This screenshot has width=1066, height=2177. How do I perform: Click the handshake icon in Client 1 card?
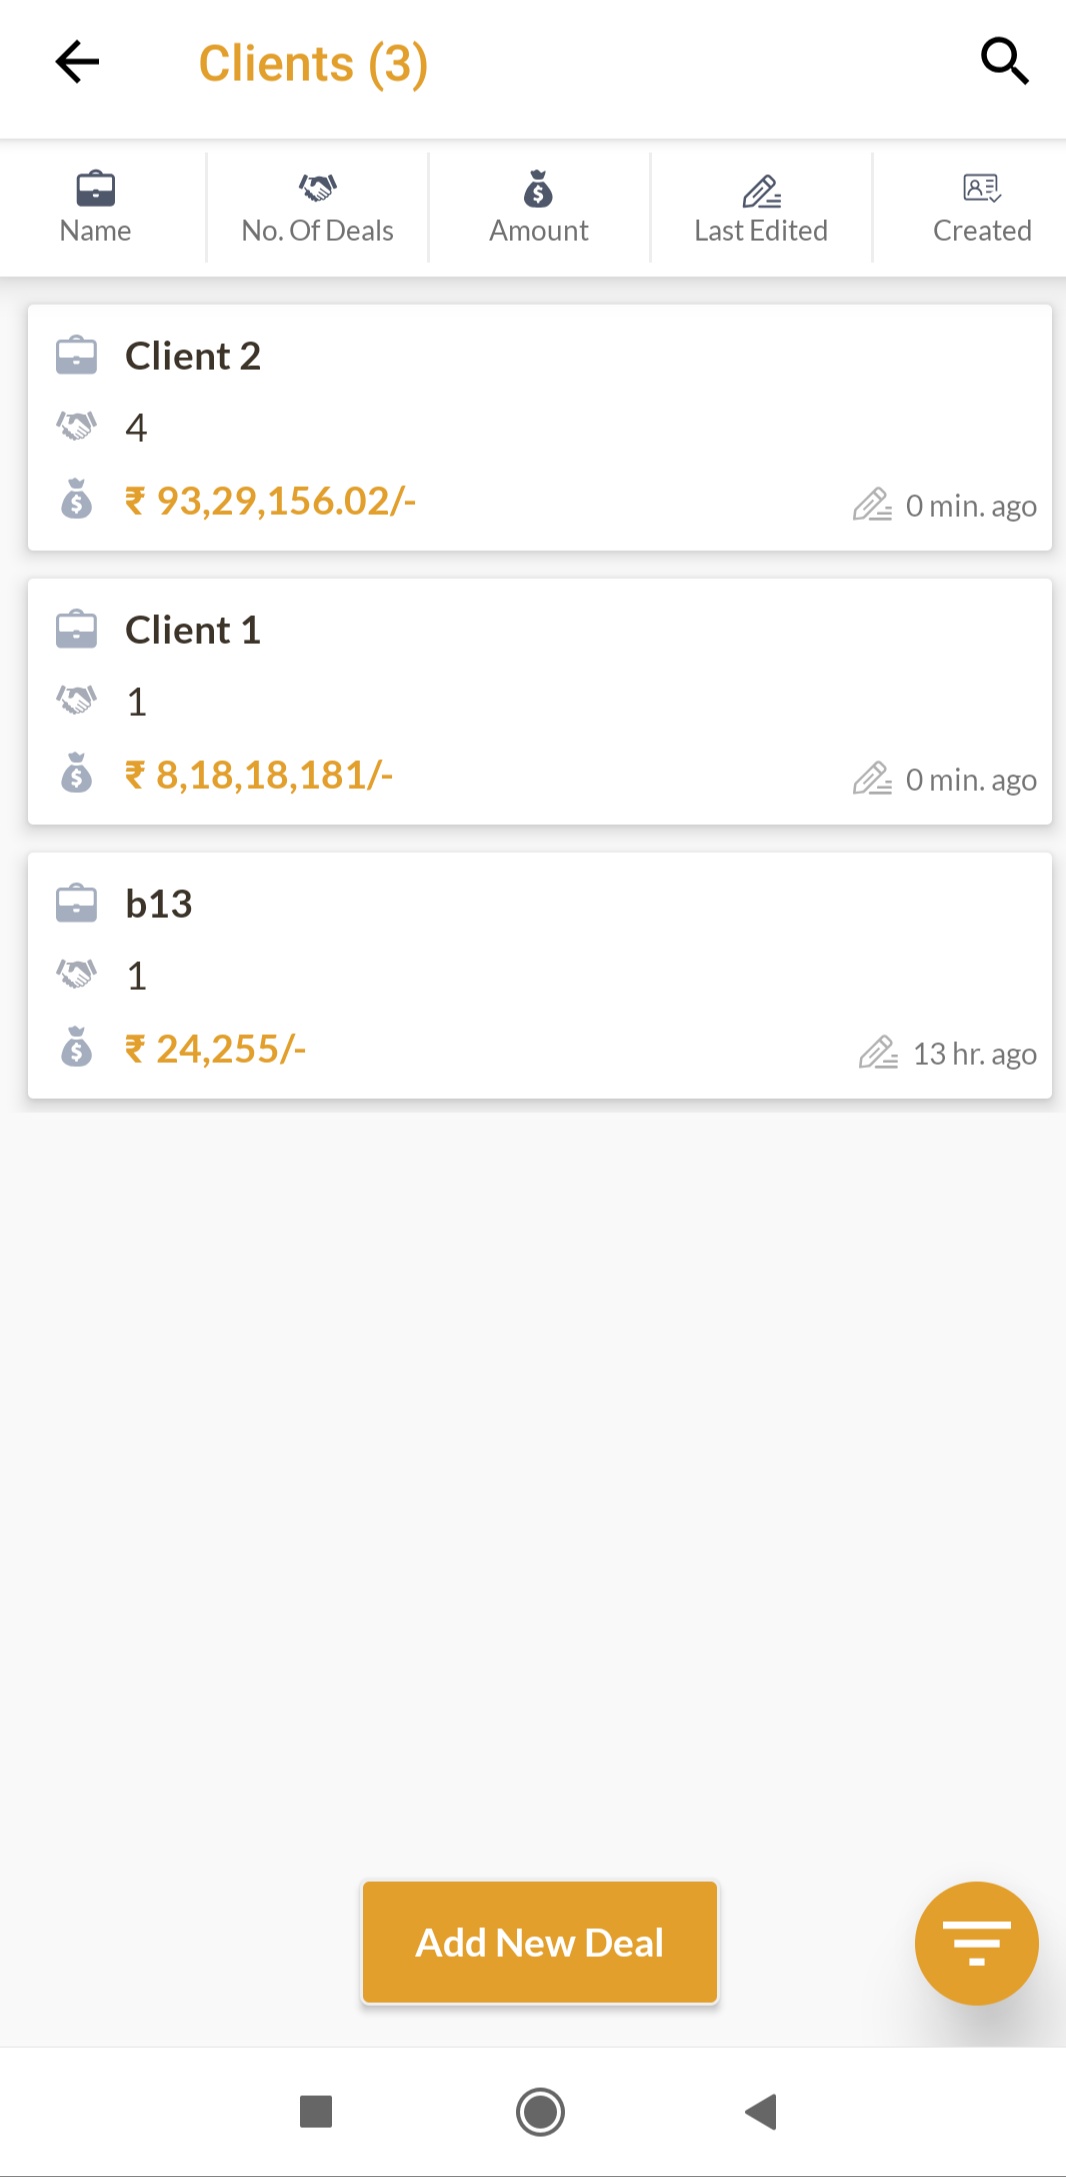[x=77, y=700]
